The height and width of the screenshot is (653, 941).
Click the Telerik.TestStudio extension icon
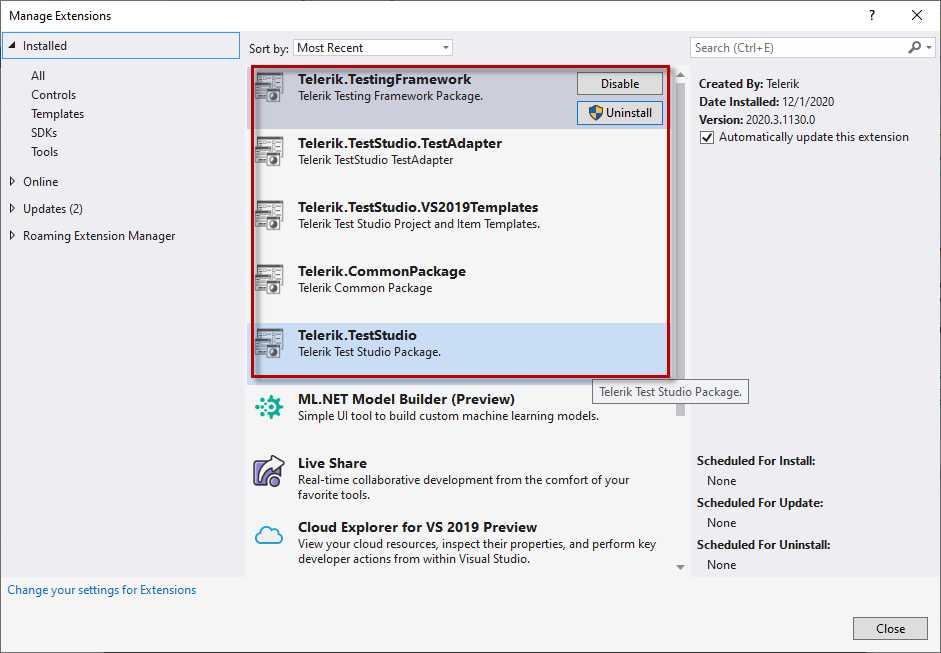(269, 344)
